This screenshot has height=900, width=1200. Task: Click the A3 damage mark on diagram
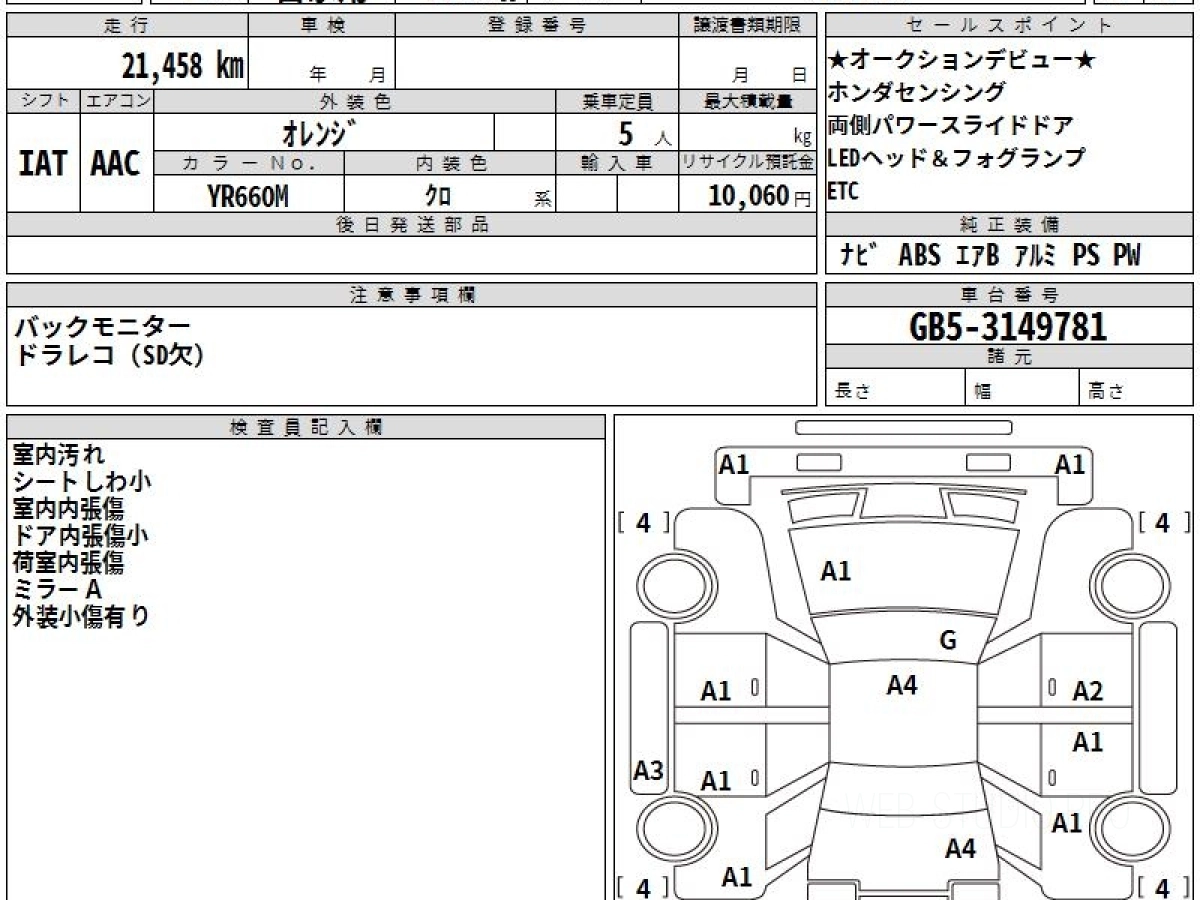[x=649, y=770]
